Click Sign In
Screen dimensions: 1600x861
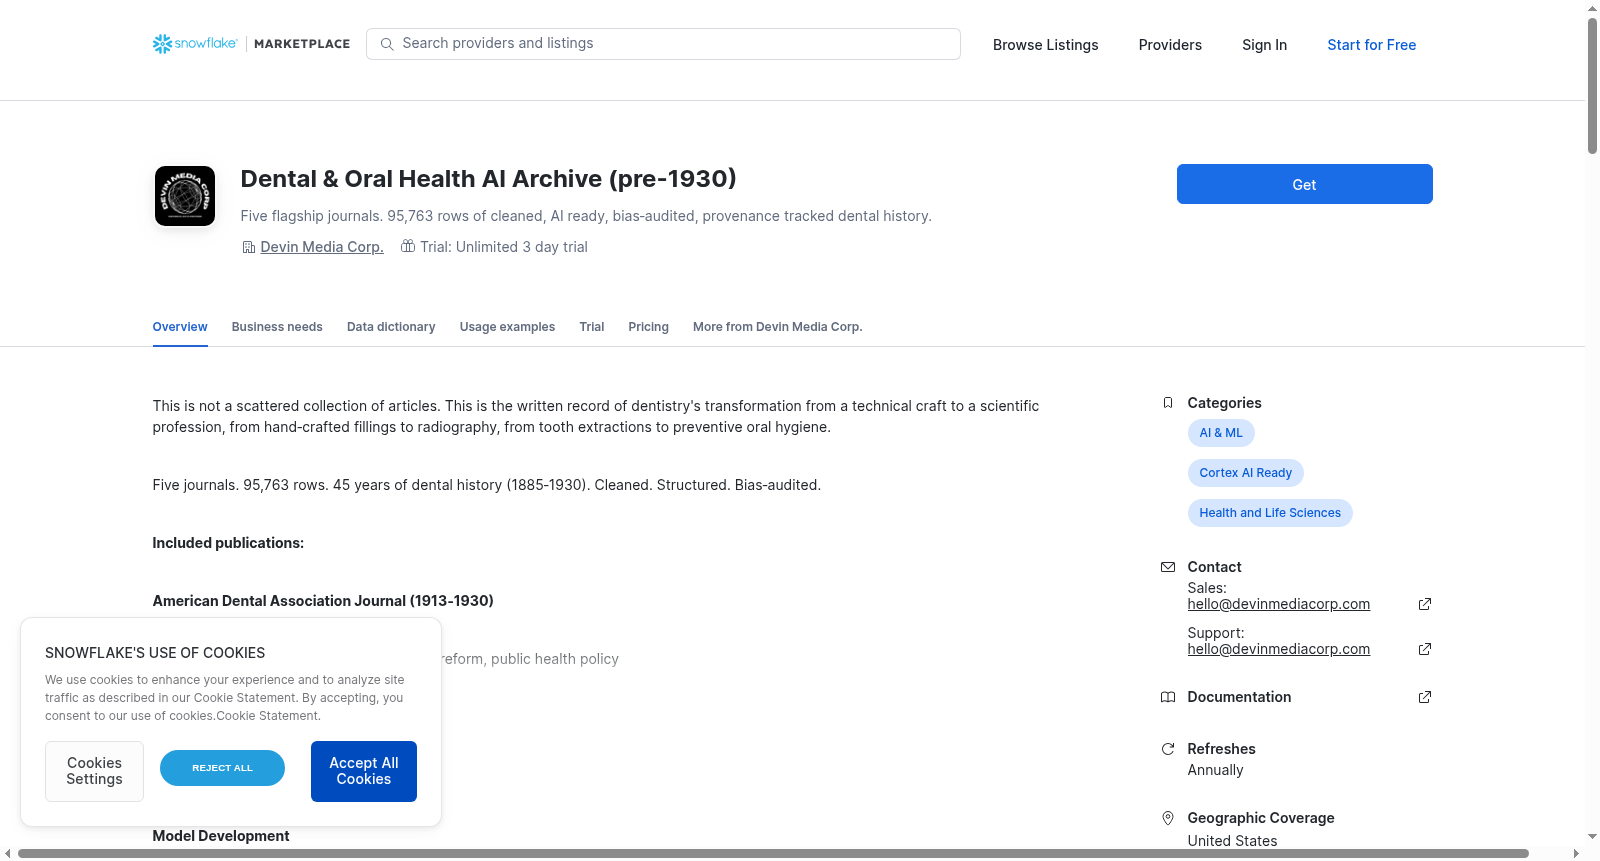point(1264,45)
